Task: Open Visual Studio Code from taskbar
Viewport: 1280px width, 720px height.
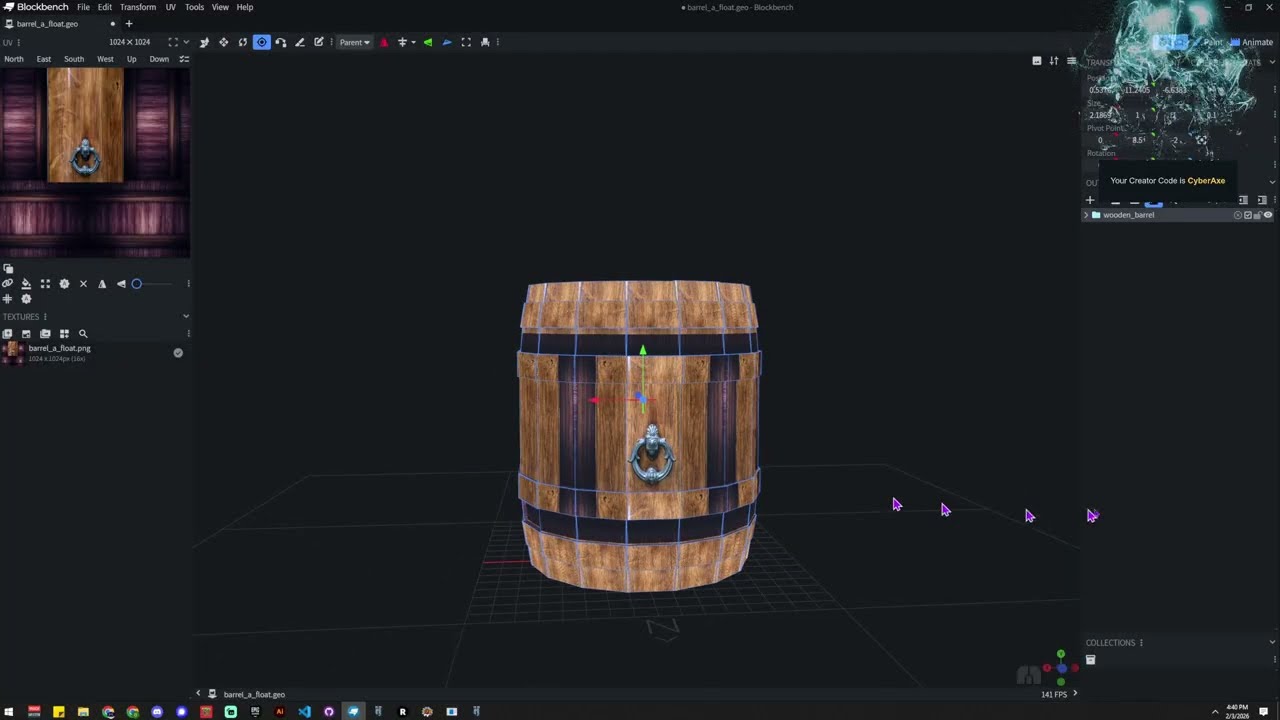Action: point(304,712)
